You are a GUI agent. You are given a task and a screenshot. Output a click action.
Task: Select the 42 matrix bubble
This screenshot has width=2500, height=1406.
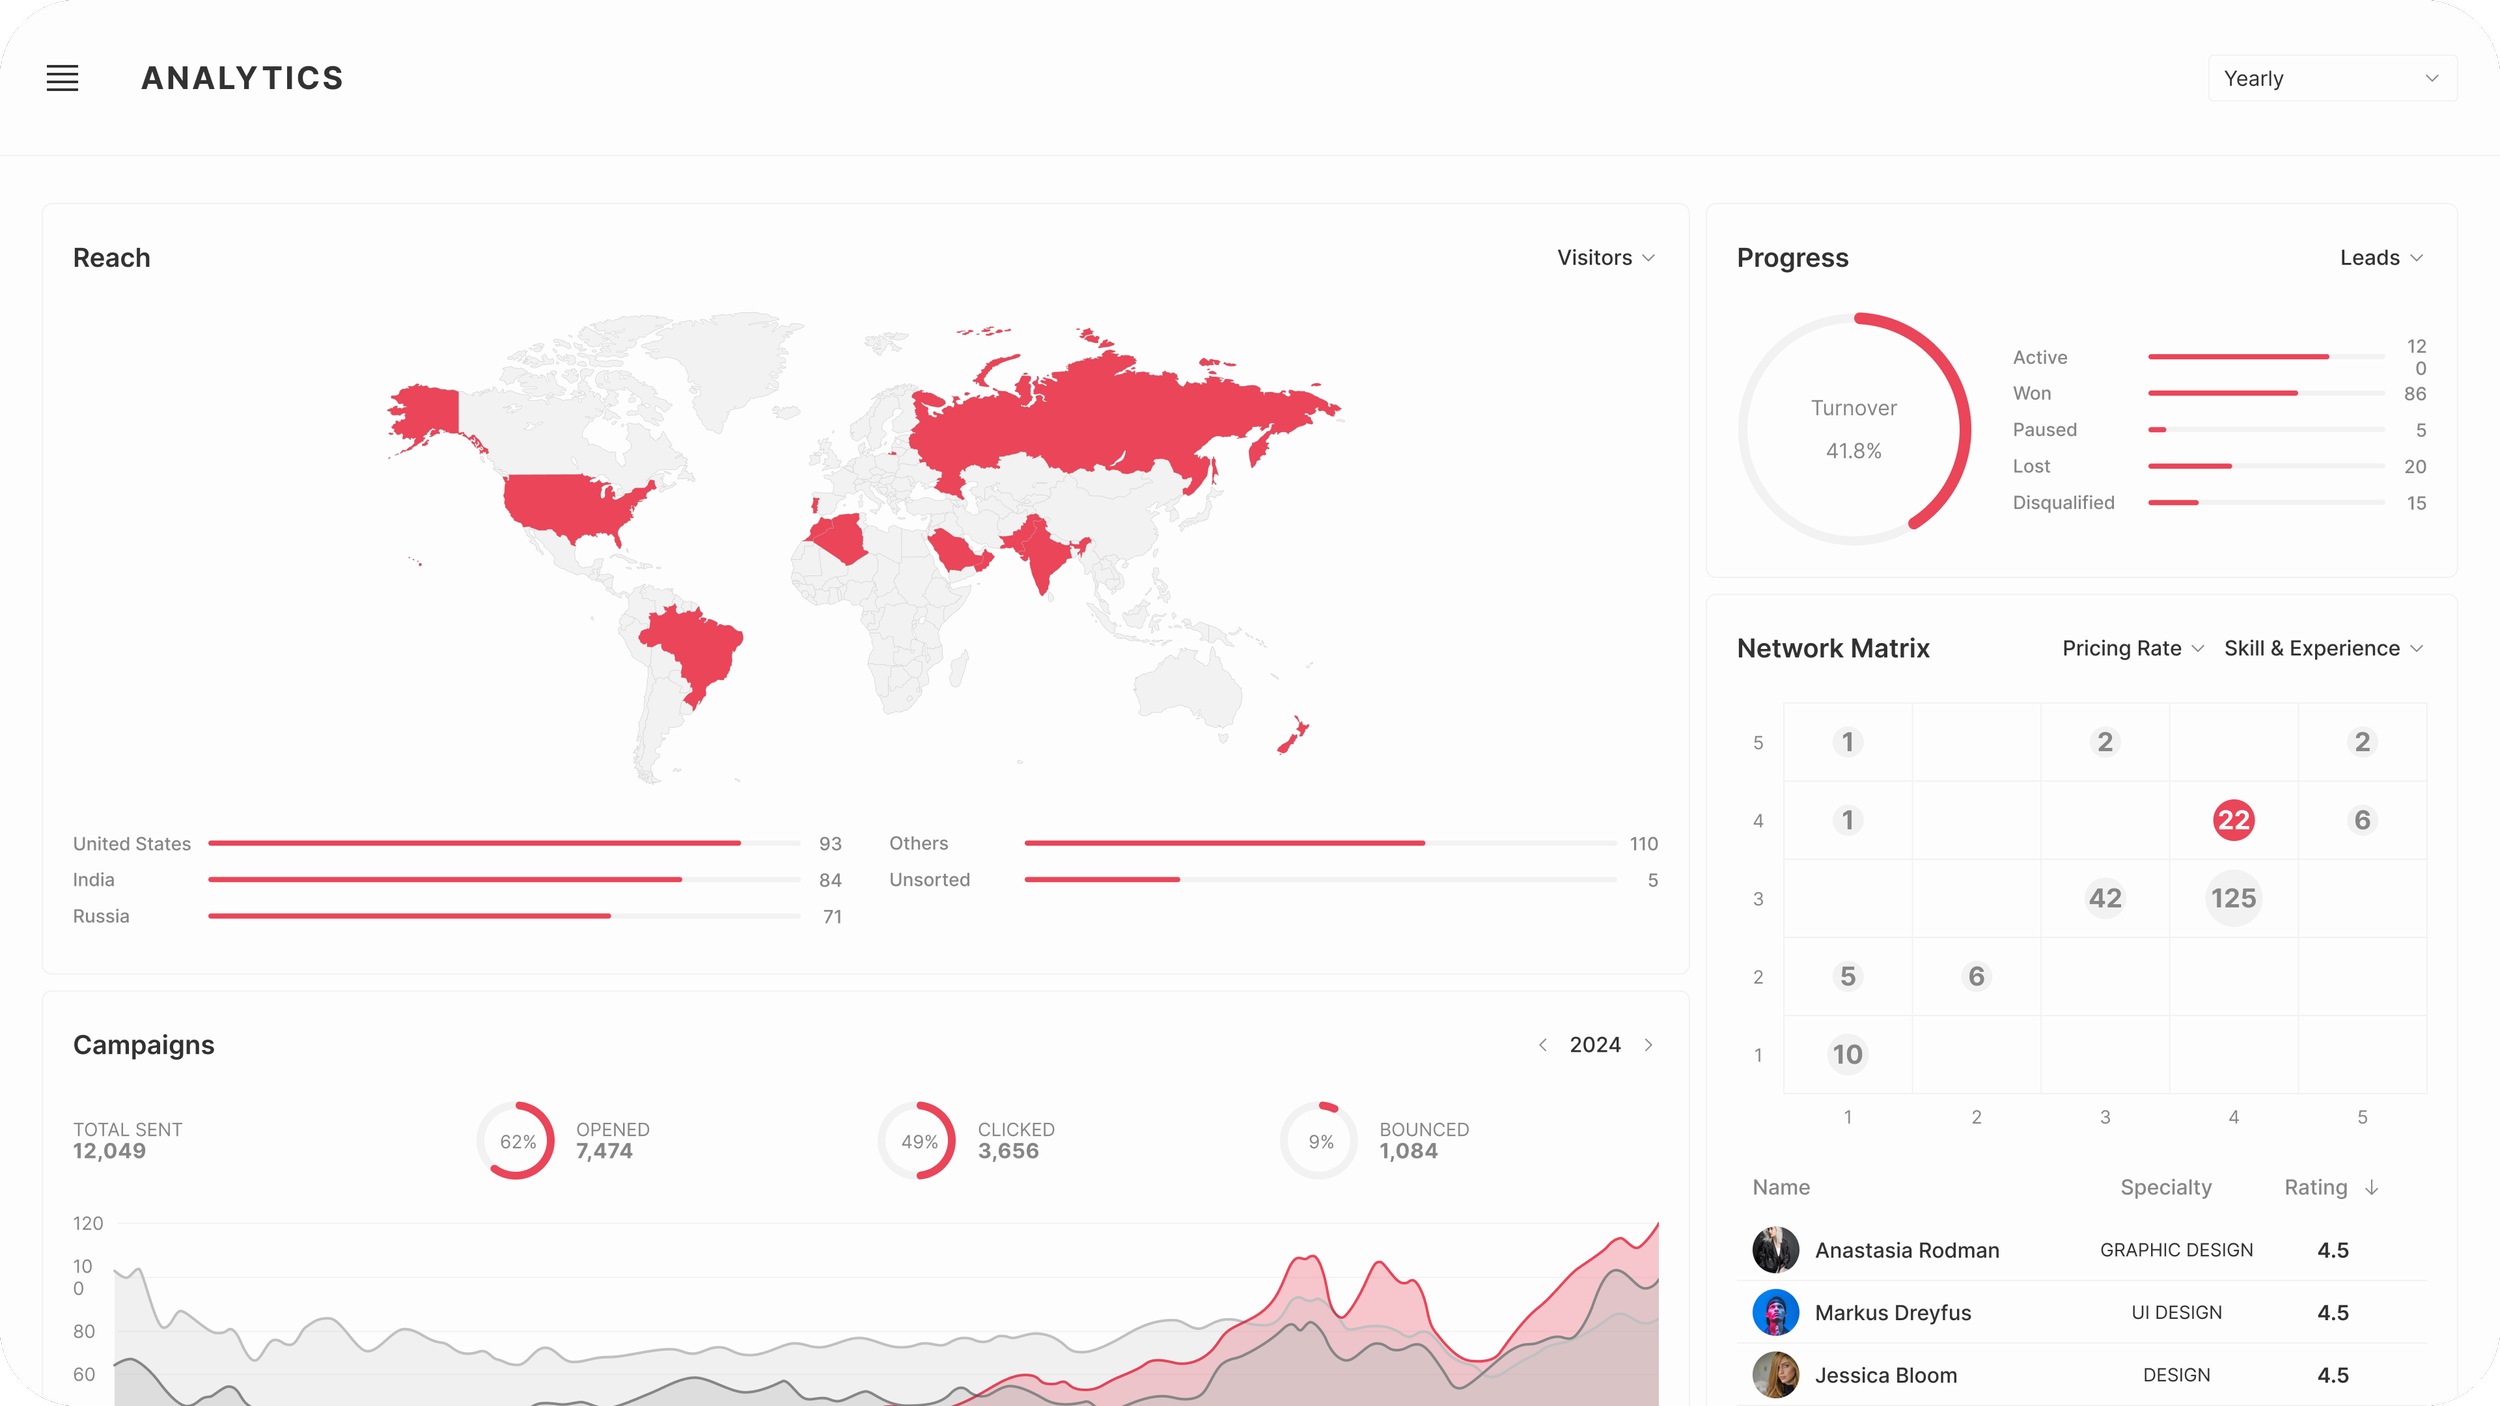coord(2105,898)
